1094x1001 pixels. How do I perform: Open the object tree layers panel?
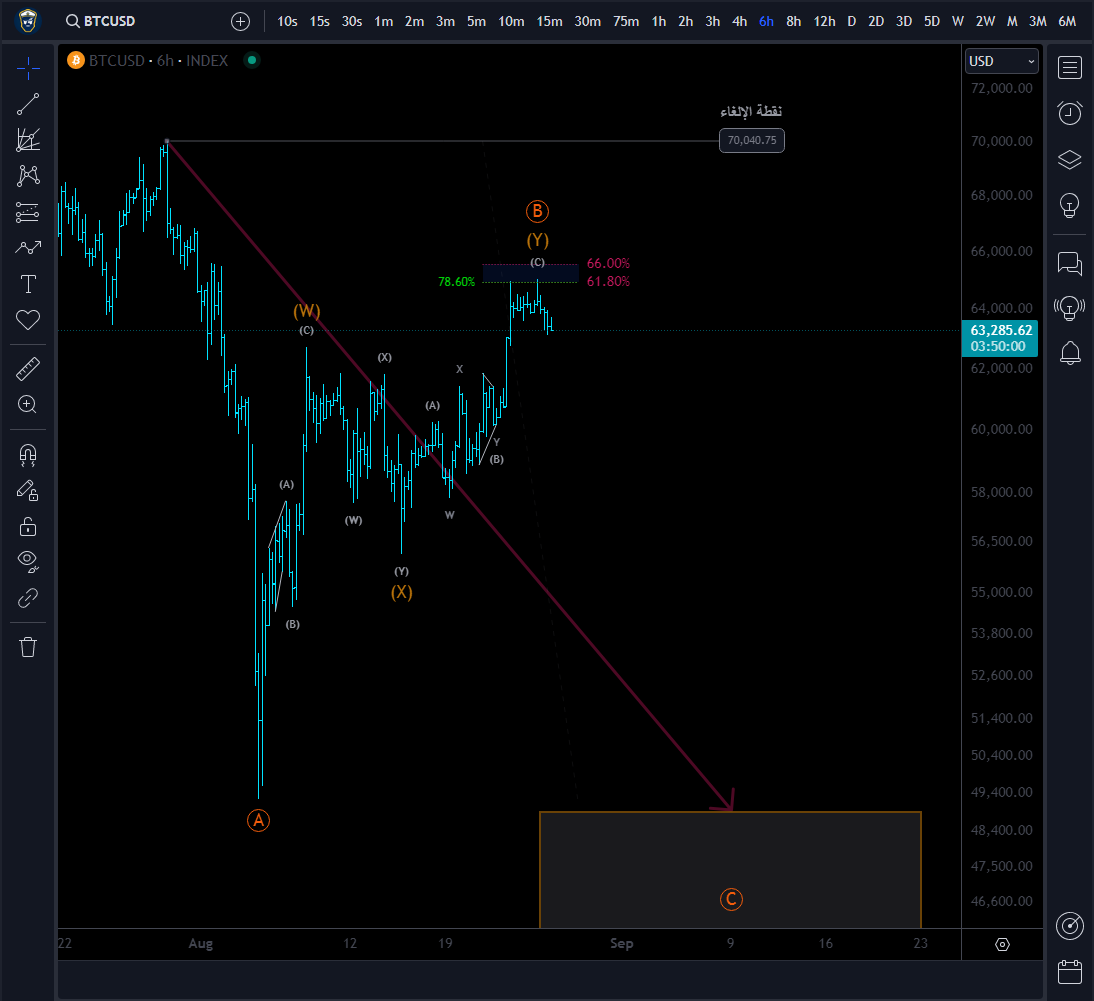coord(1070,160)
